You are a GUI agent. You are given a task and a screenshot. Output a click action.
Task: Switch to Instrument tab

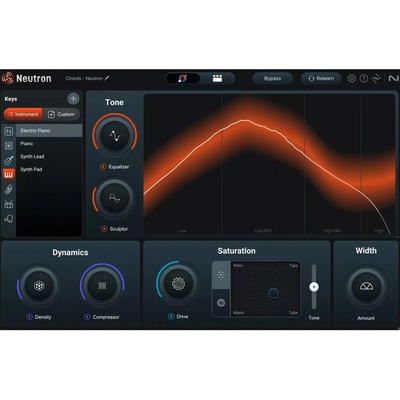click(x=23, y=114)
